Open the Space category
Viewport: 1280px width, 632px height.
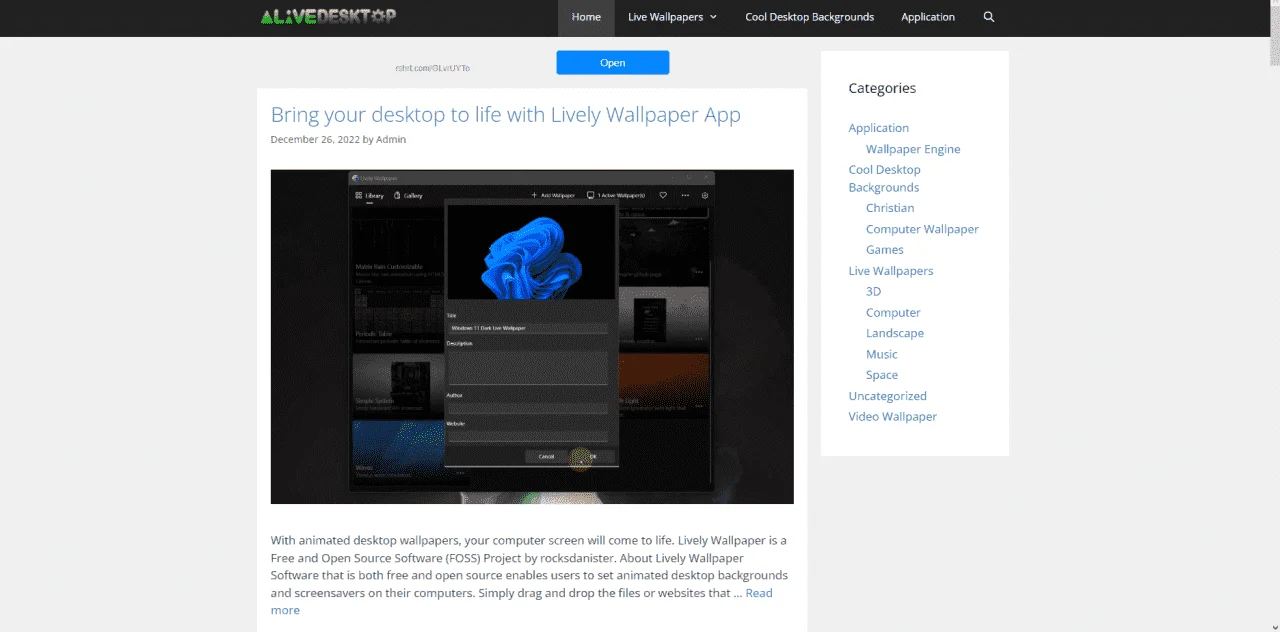click(882, 375)
